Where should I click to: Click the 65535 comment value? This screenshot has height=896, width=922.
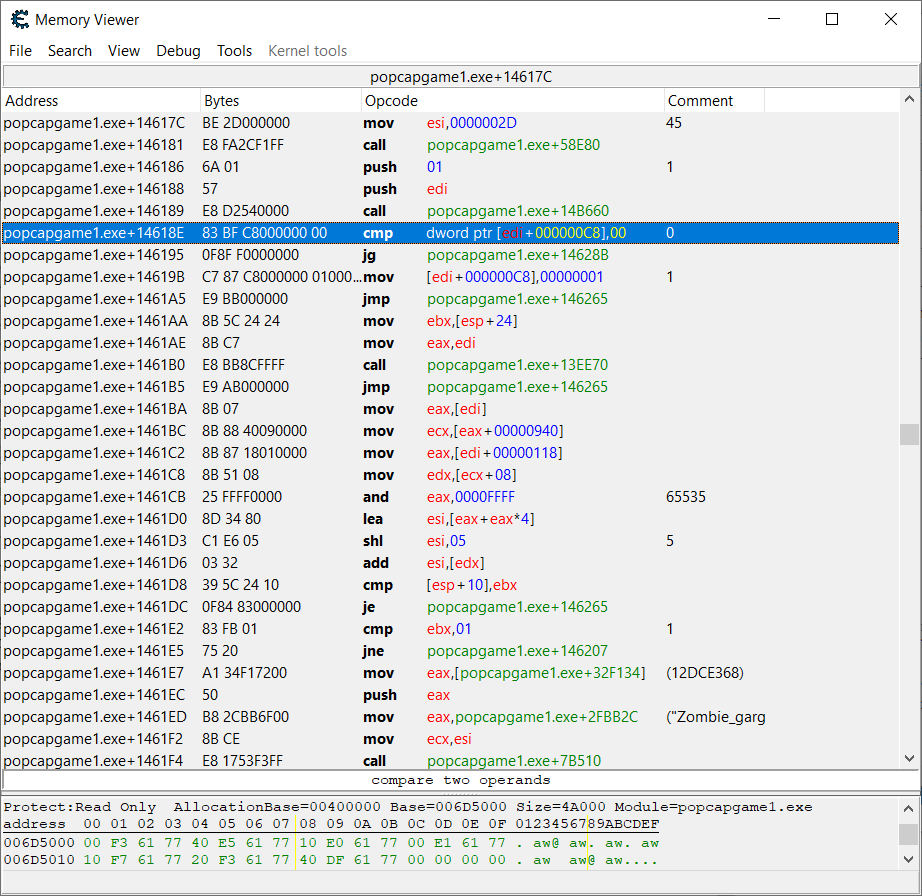[x=686, y=497]
